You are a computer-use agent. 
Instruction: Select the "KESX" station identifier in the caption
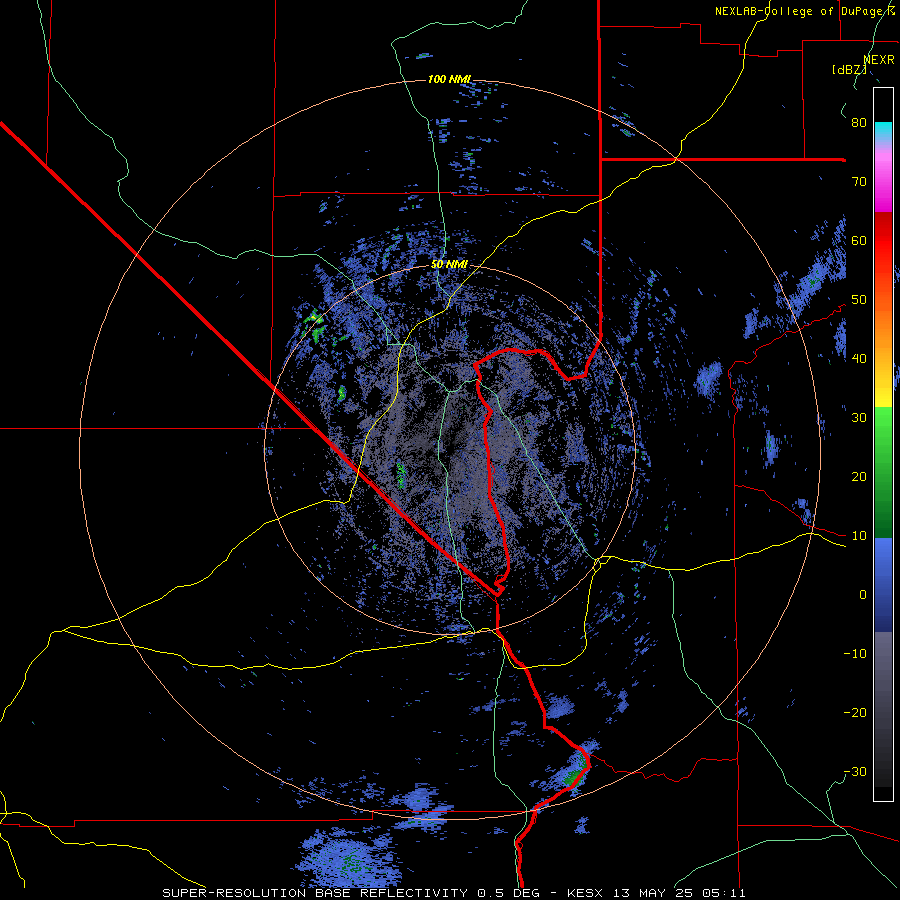click(587, 893)
